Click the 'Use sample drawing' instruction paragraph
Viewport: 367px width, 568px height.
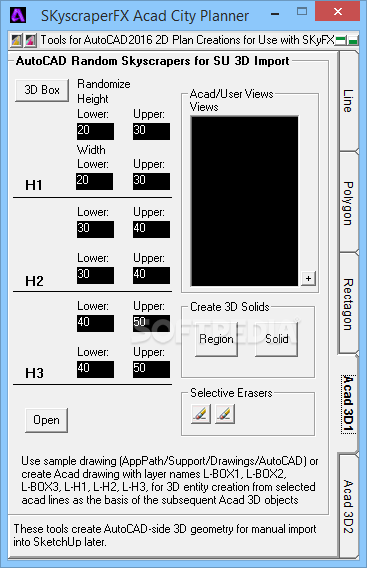point(169,480)
